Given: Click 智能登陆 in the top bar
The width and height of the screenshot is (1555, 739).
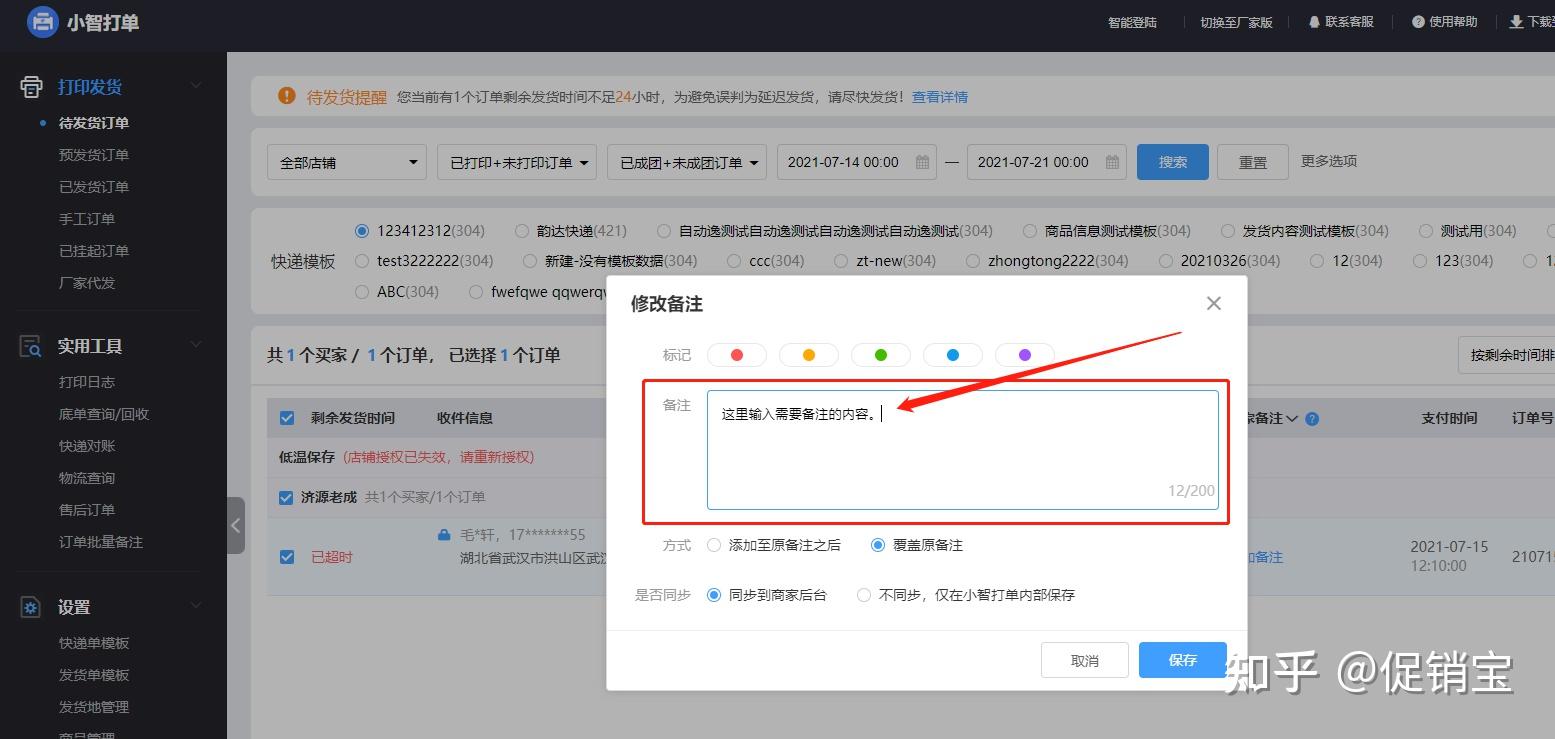Looking at the screenshot, I should point(1132,22).
